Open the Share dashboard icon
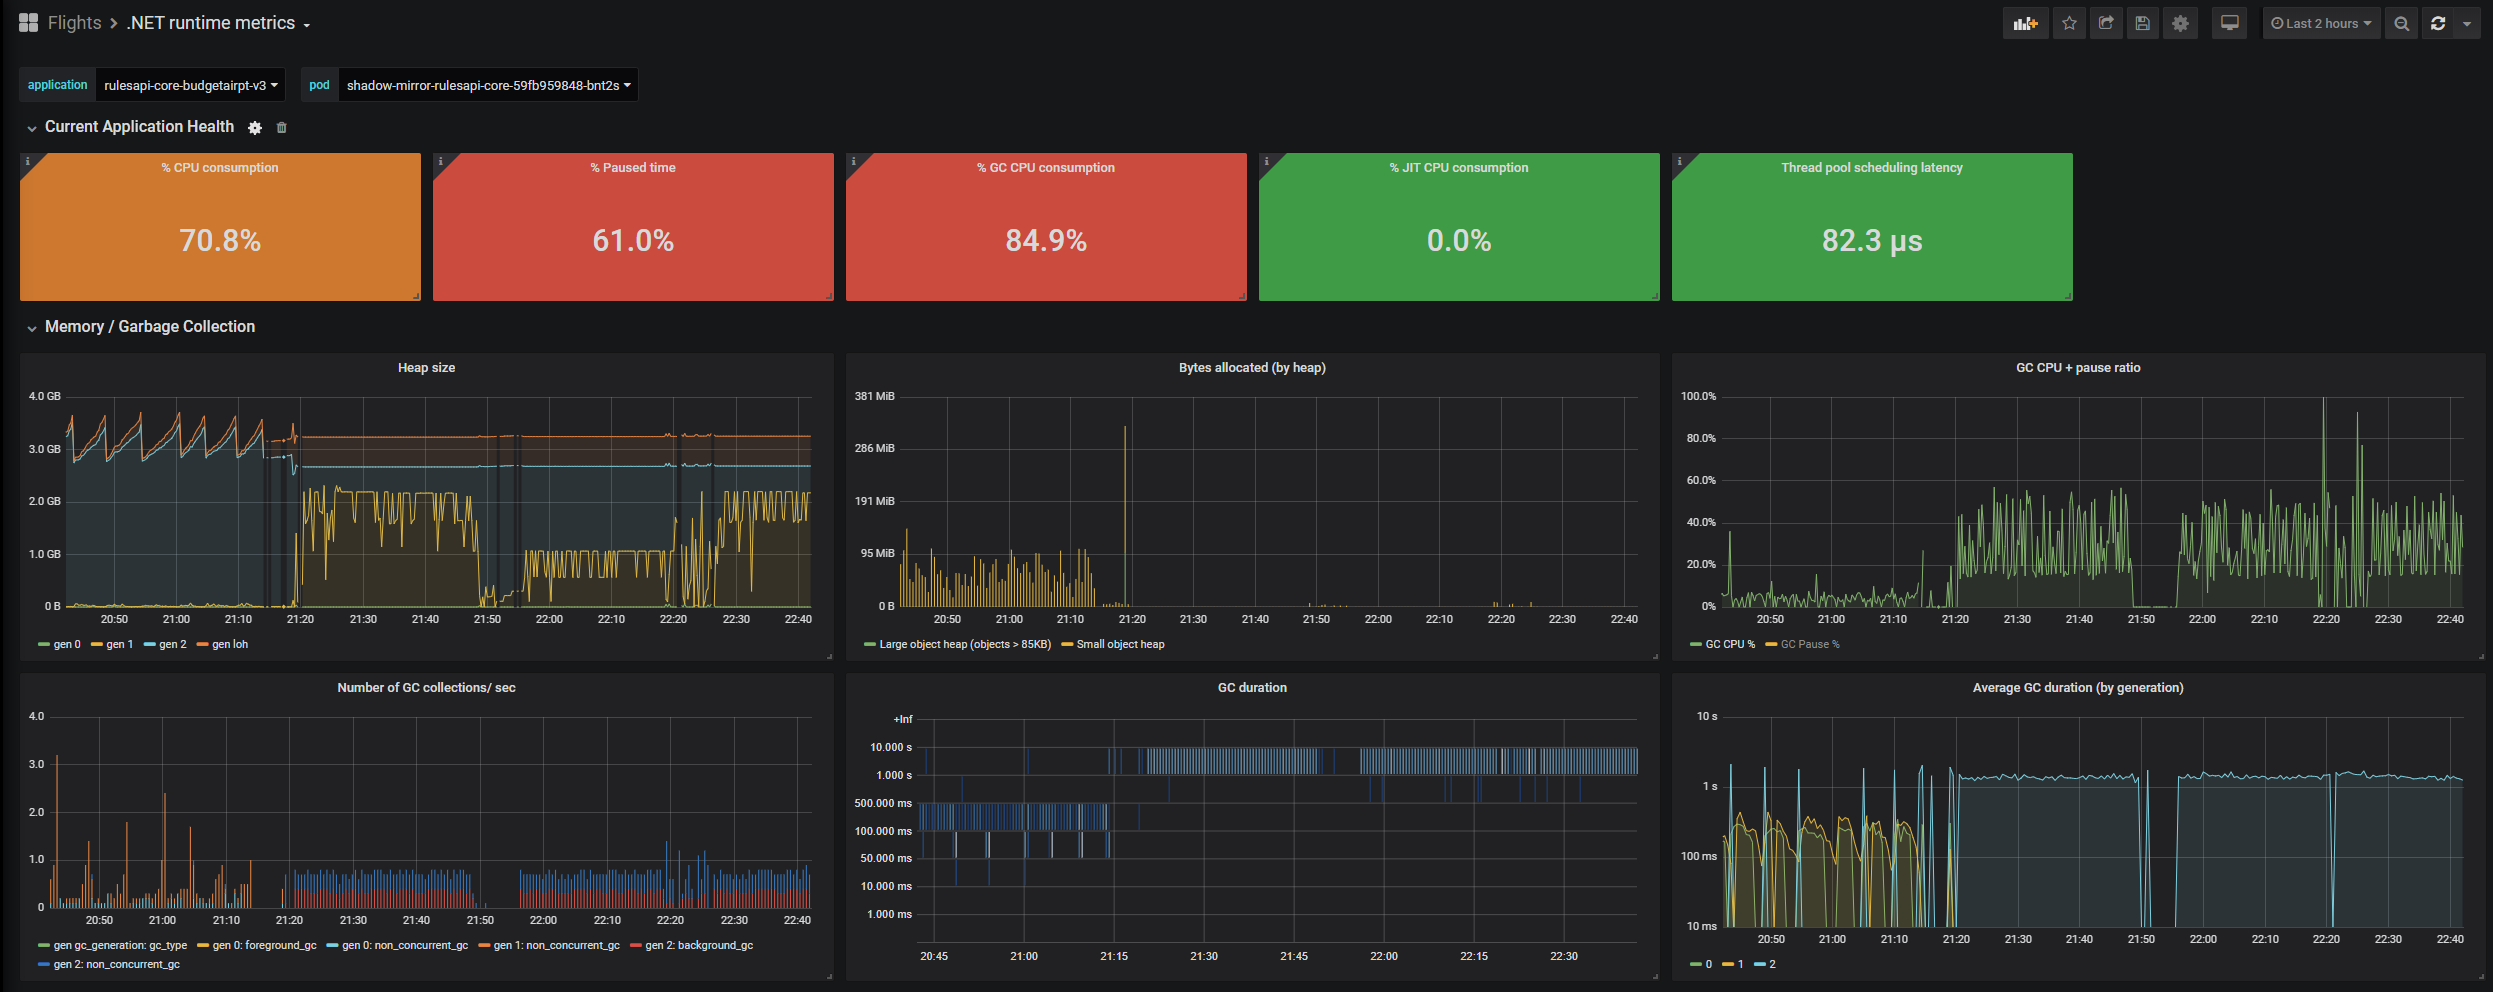Viewport: 2493px width, 992px height. 2106,23
